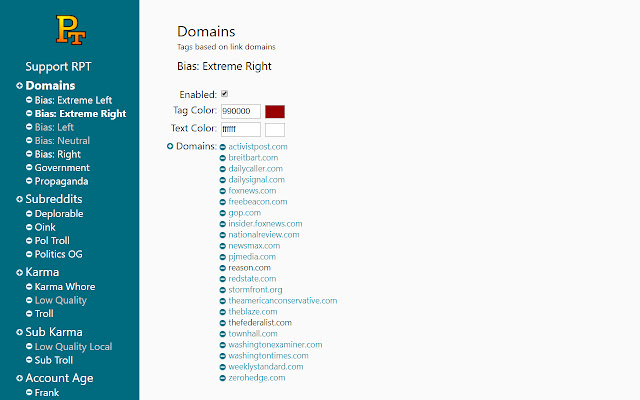640x400 pixels.
Task: Remove stormfront.org with its minus icon
Action: (x=223, y=290)
